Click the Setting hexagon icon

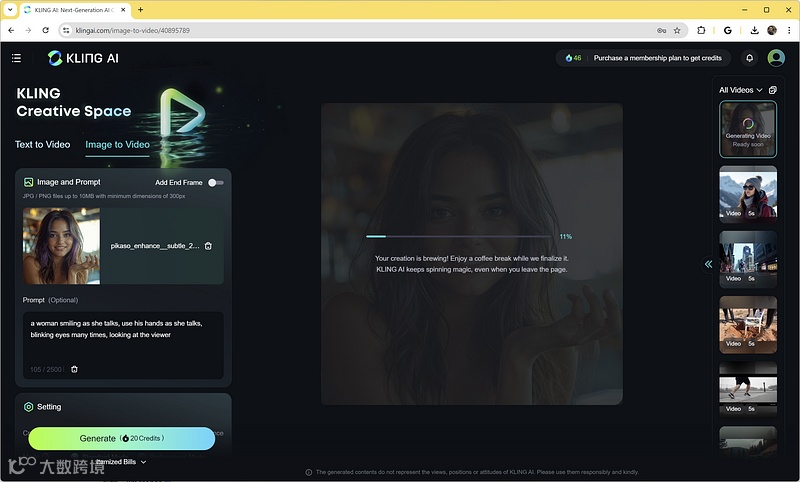coord(29,407)
